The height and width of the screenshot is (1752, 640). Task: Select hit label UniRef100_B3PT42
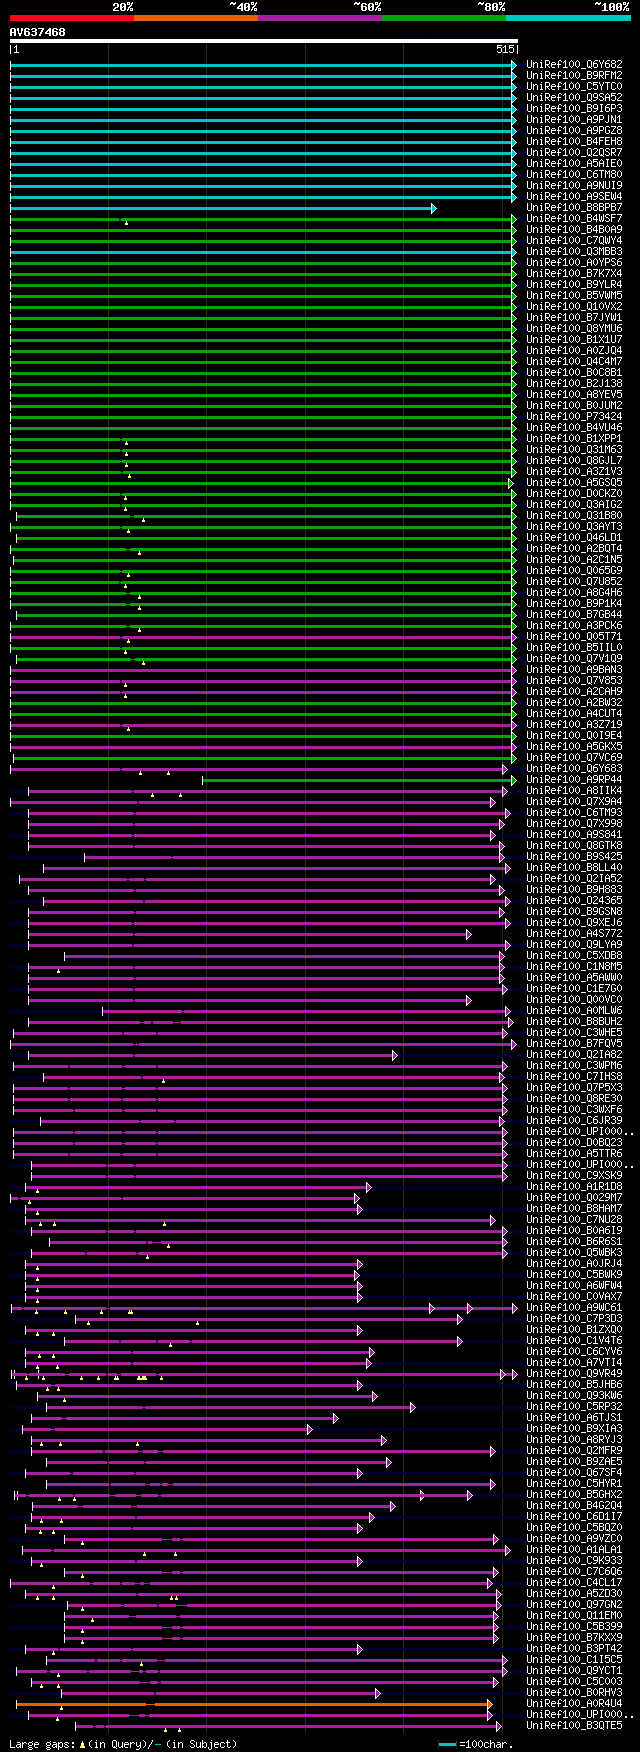(574, 1649)
